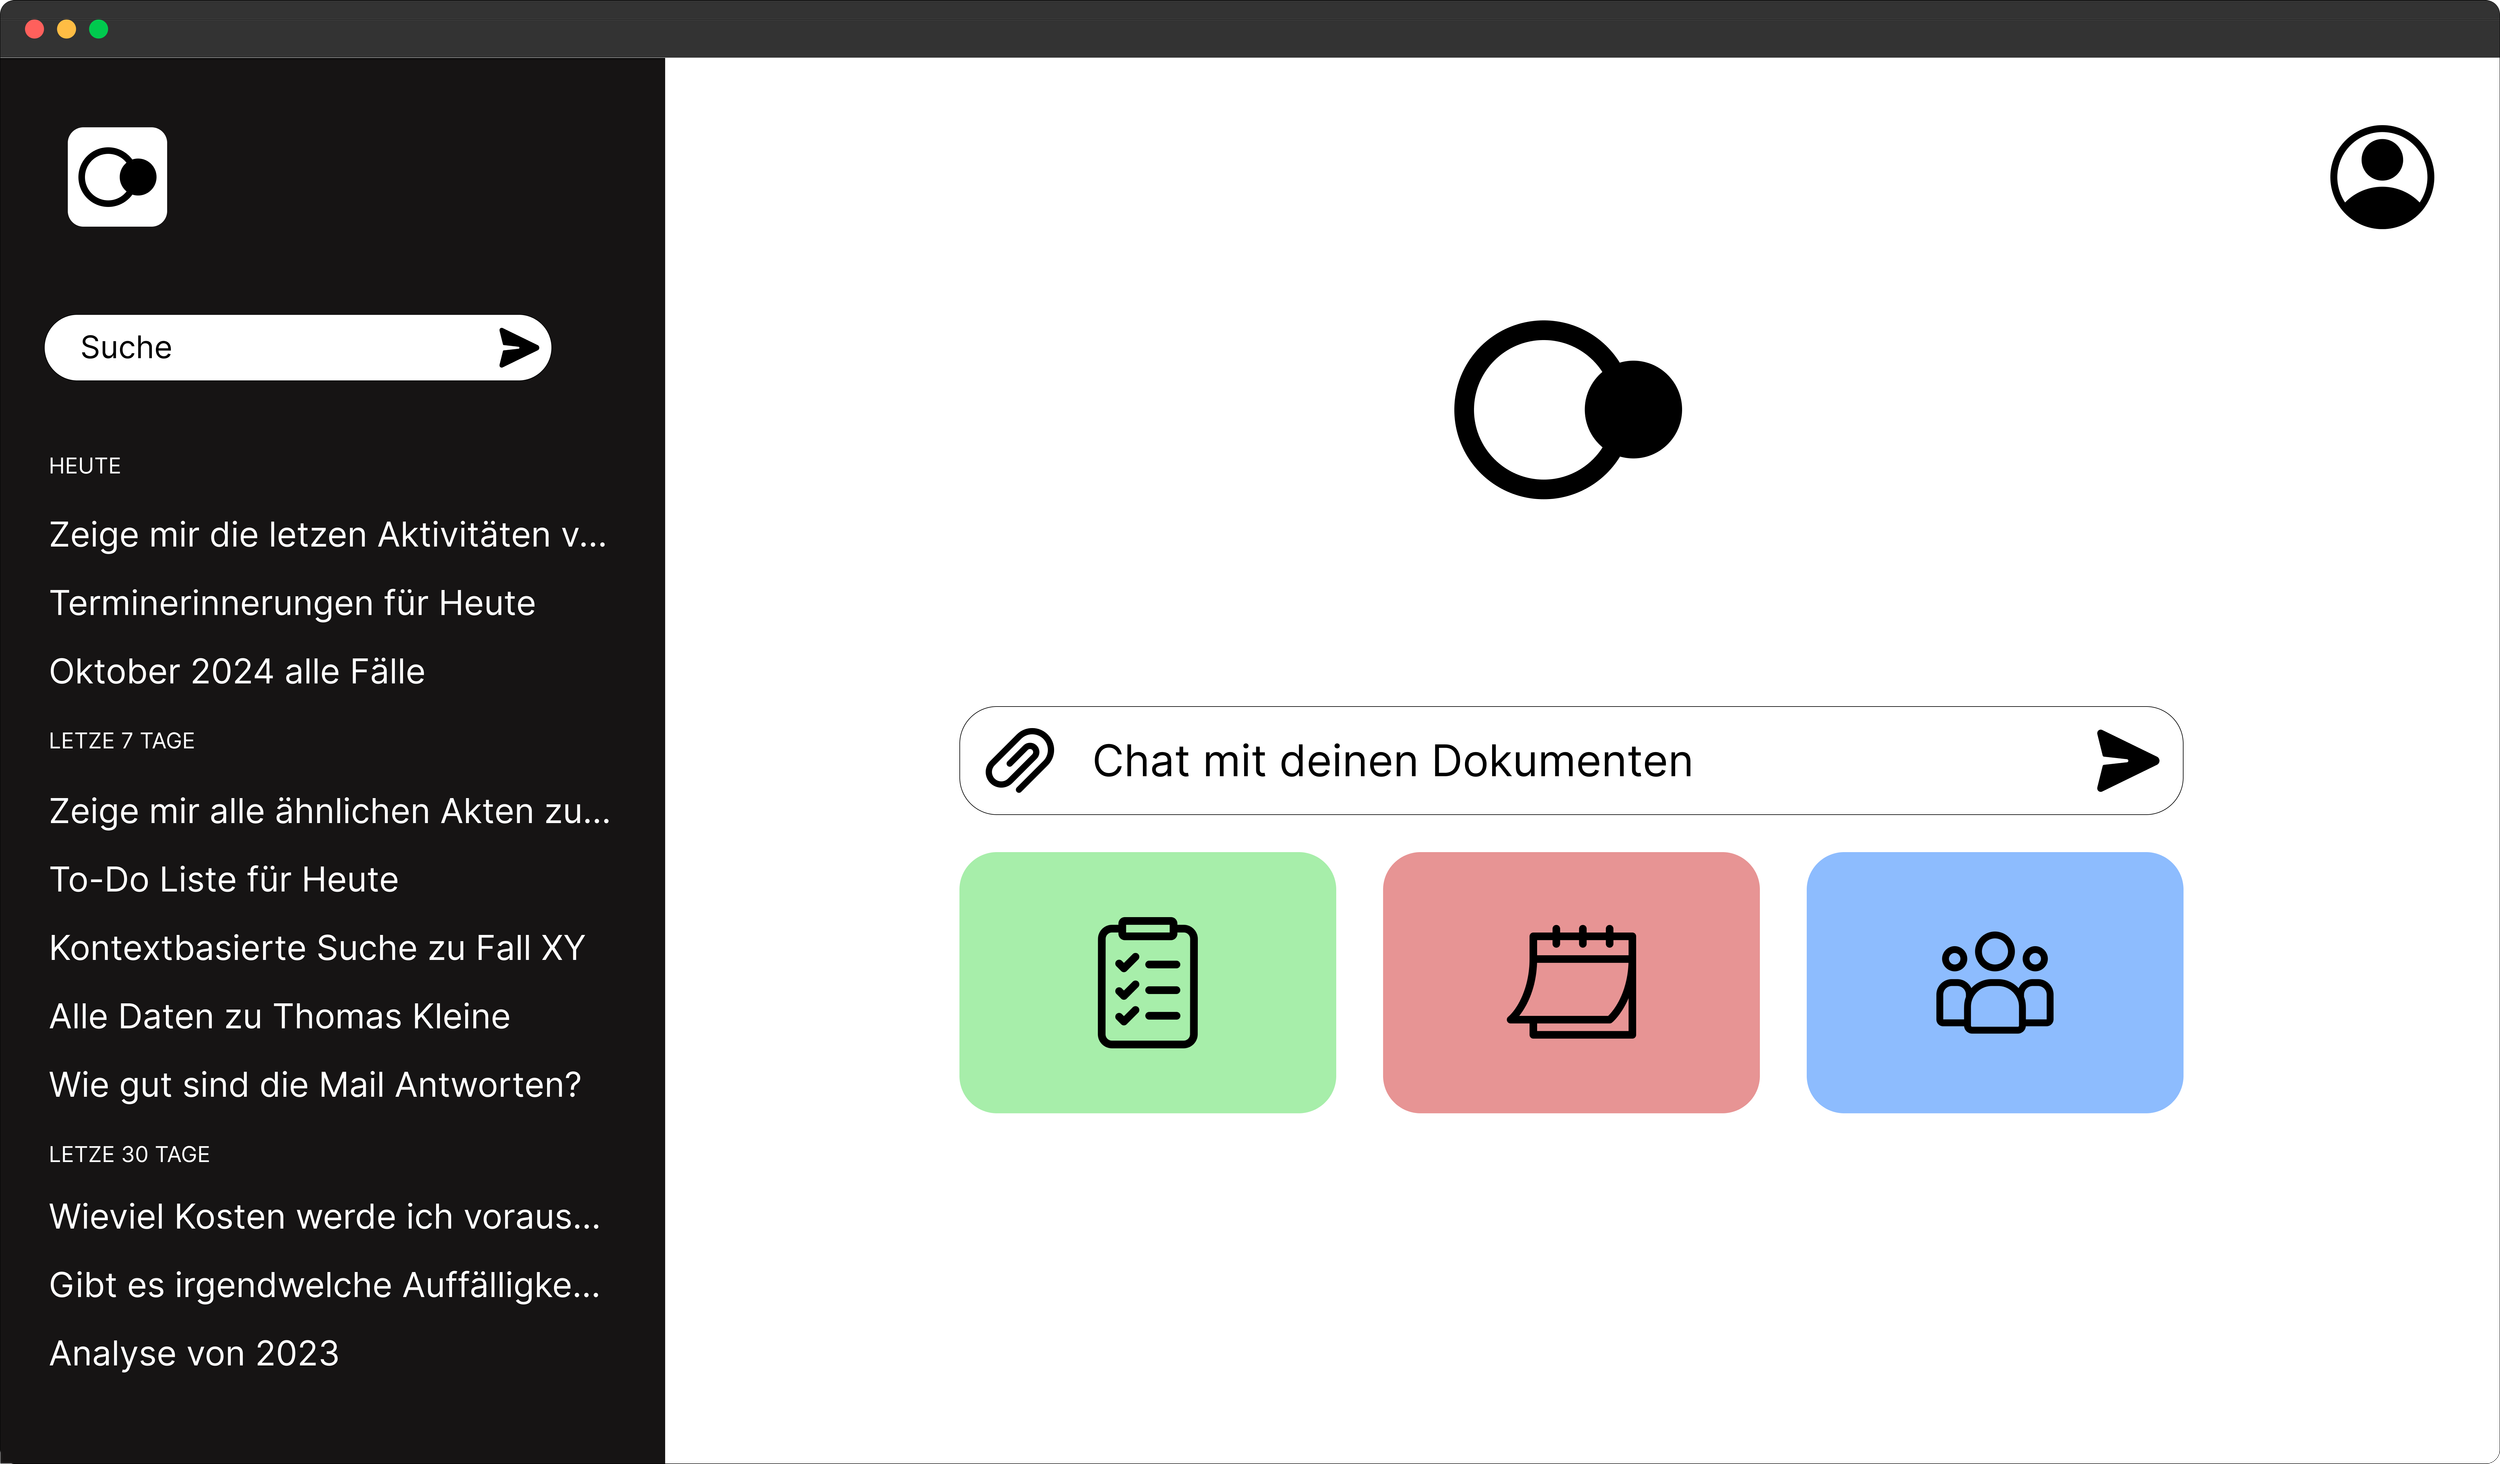Open 'Terminerinnerungen für Heute' chat
This screenshot has height=1464, width=2500.
(292, 603)
